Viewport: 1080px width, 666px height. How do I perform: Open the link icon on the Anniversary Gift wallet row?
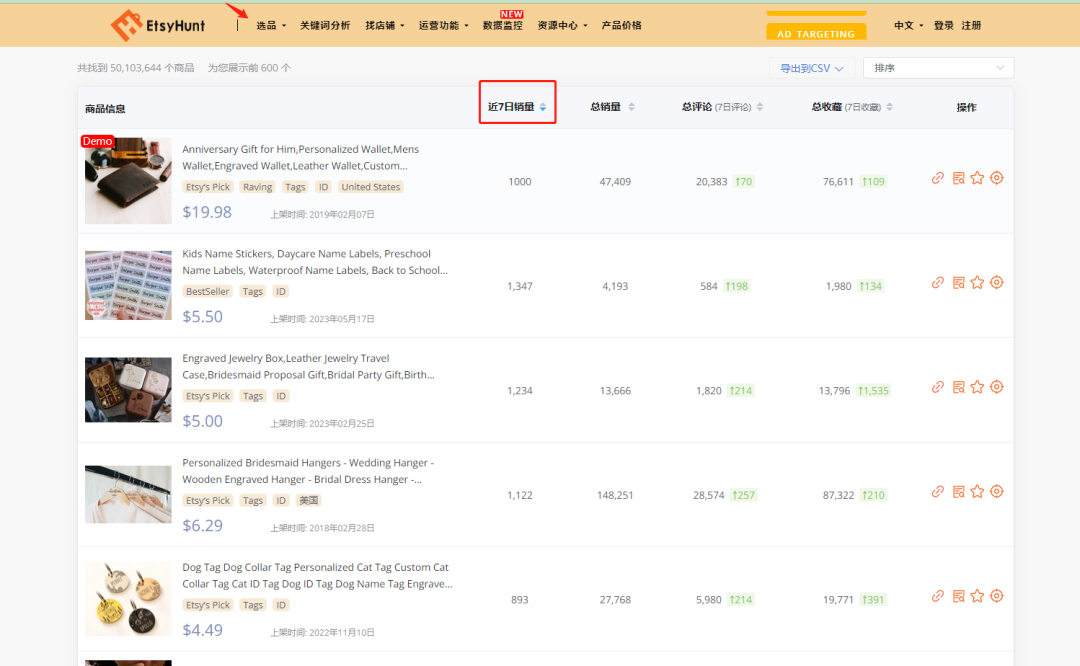(937, 178)
